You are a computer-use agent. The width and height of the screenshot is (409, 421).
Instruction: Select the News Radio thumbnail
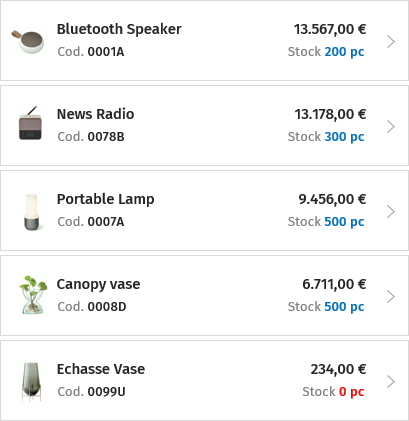30,123
